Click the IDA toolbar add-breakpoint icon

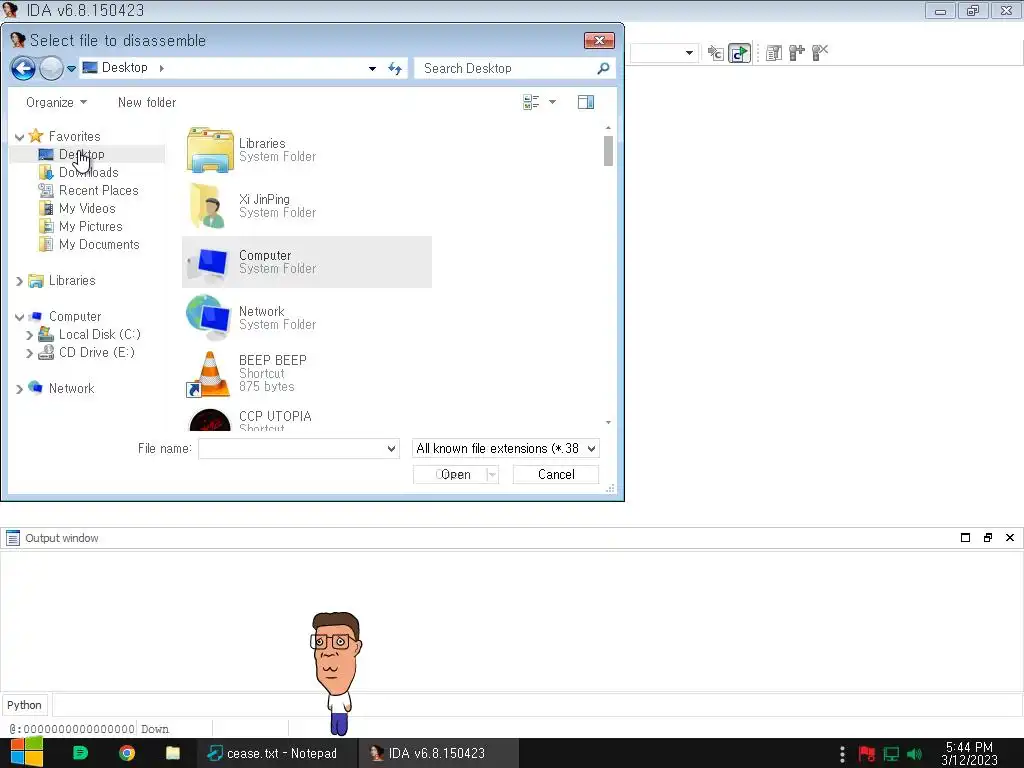point(797,53)
